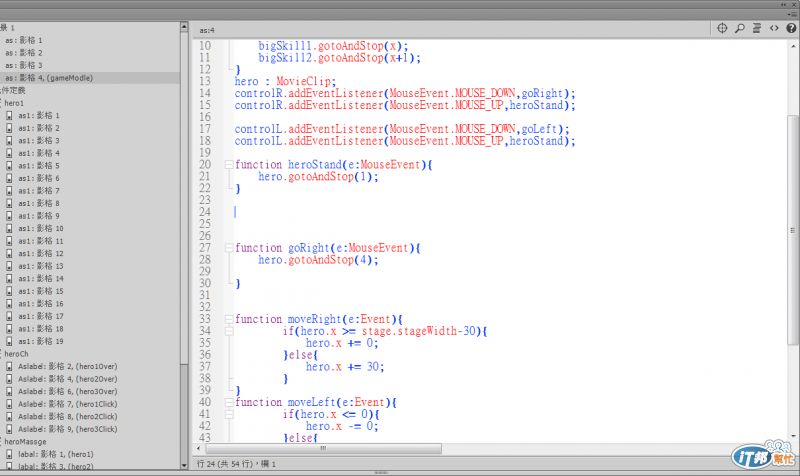The image size is (800, 476).
Task: Select as1: 影格 9 script
Action: [x=39, y=215]
